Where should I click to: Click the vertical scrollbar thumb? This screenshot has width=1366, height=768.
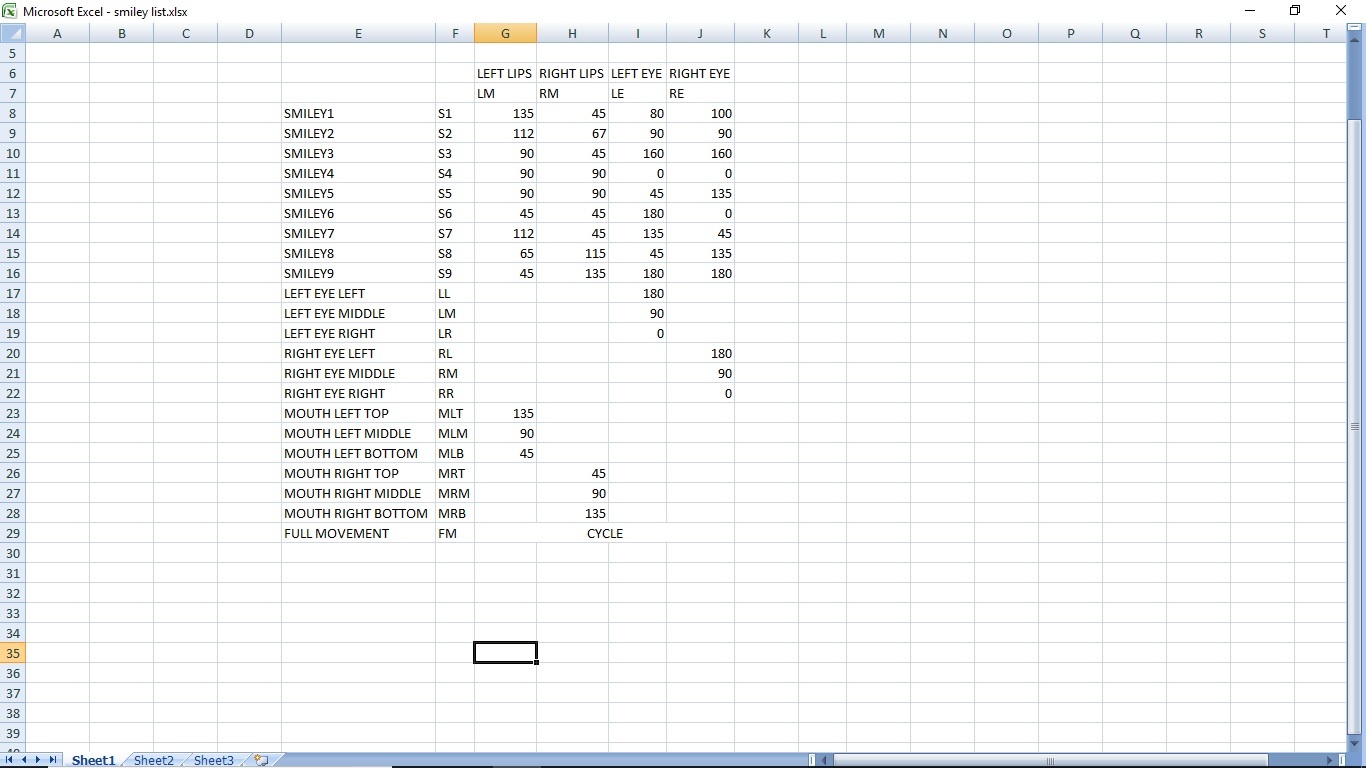tap(1356, 425)
